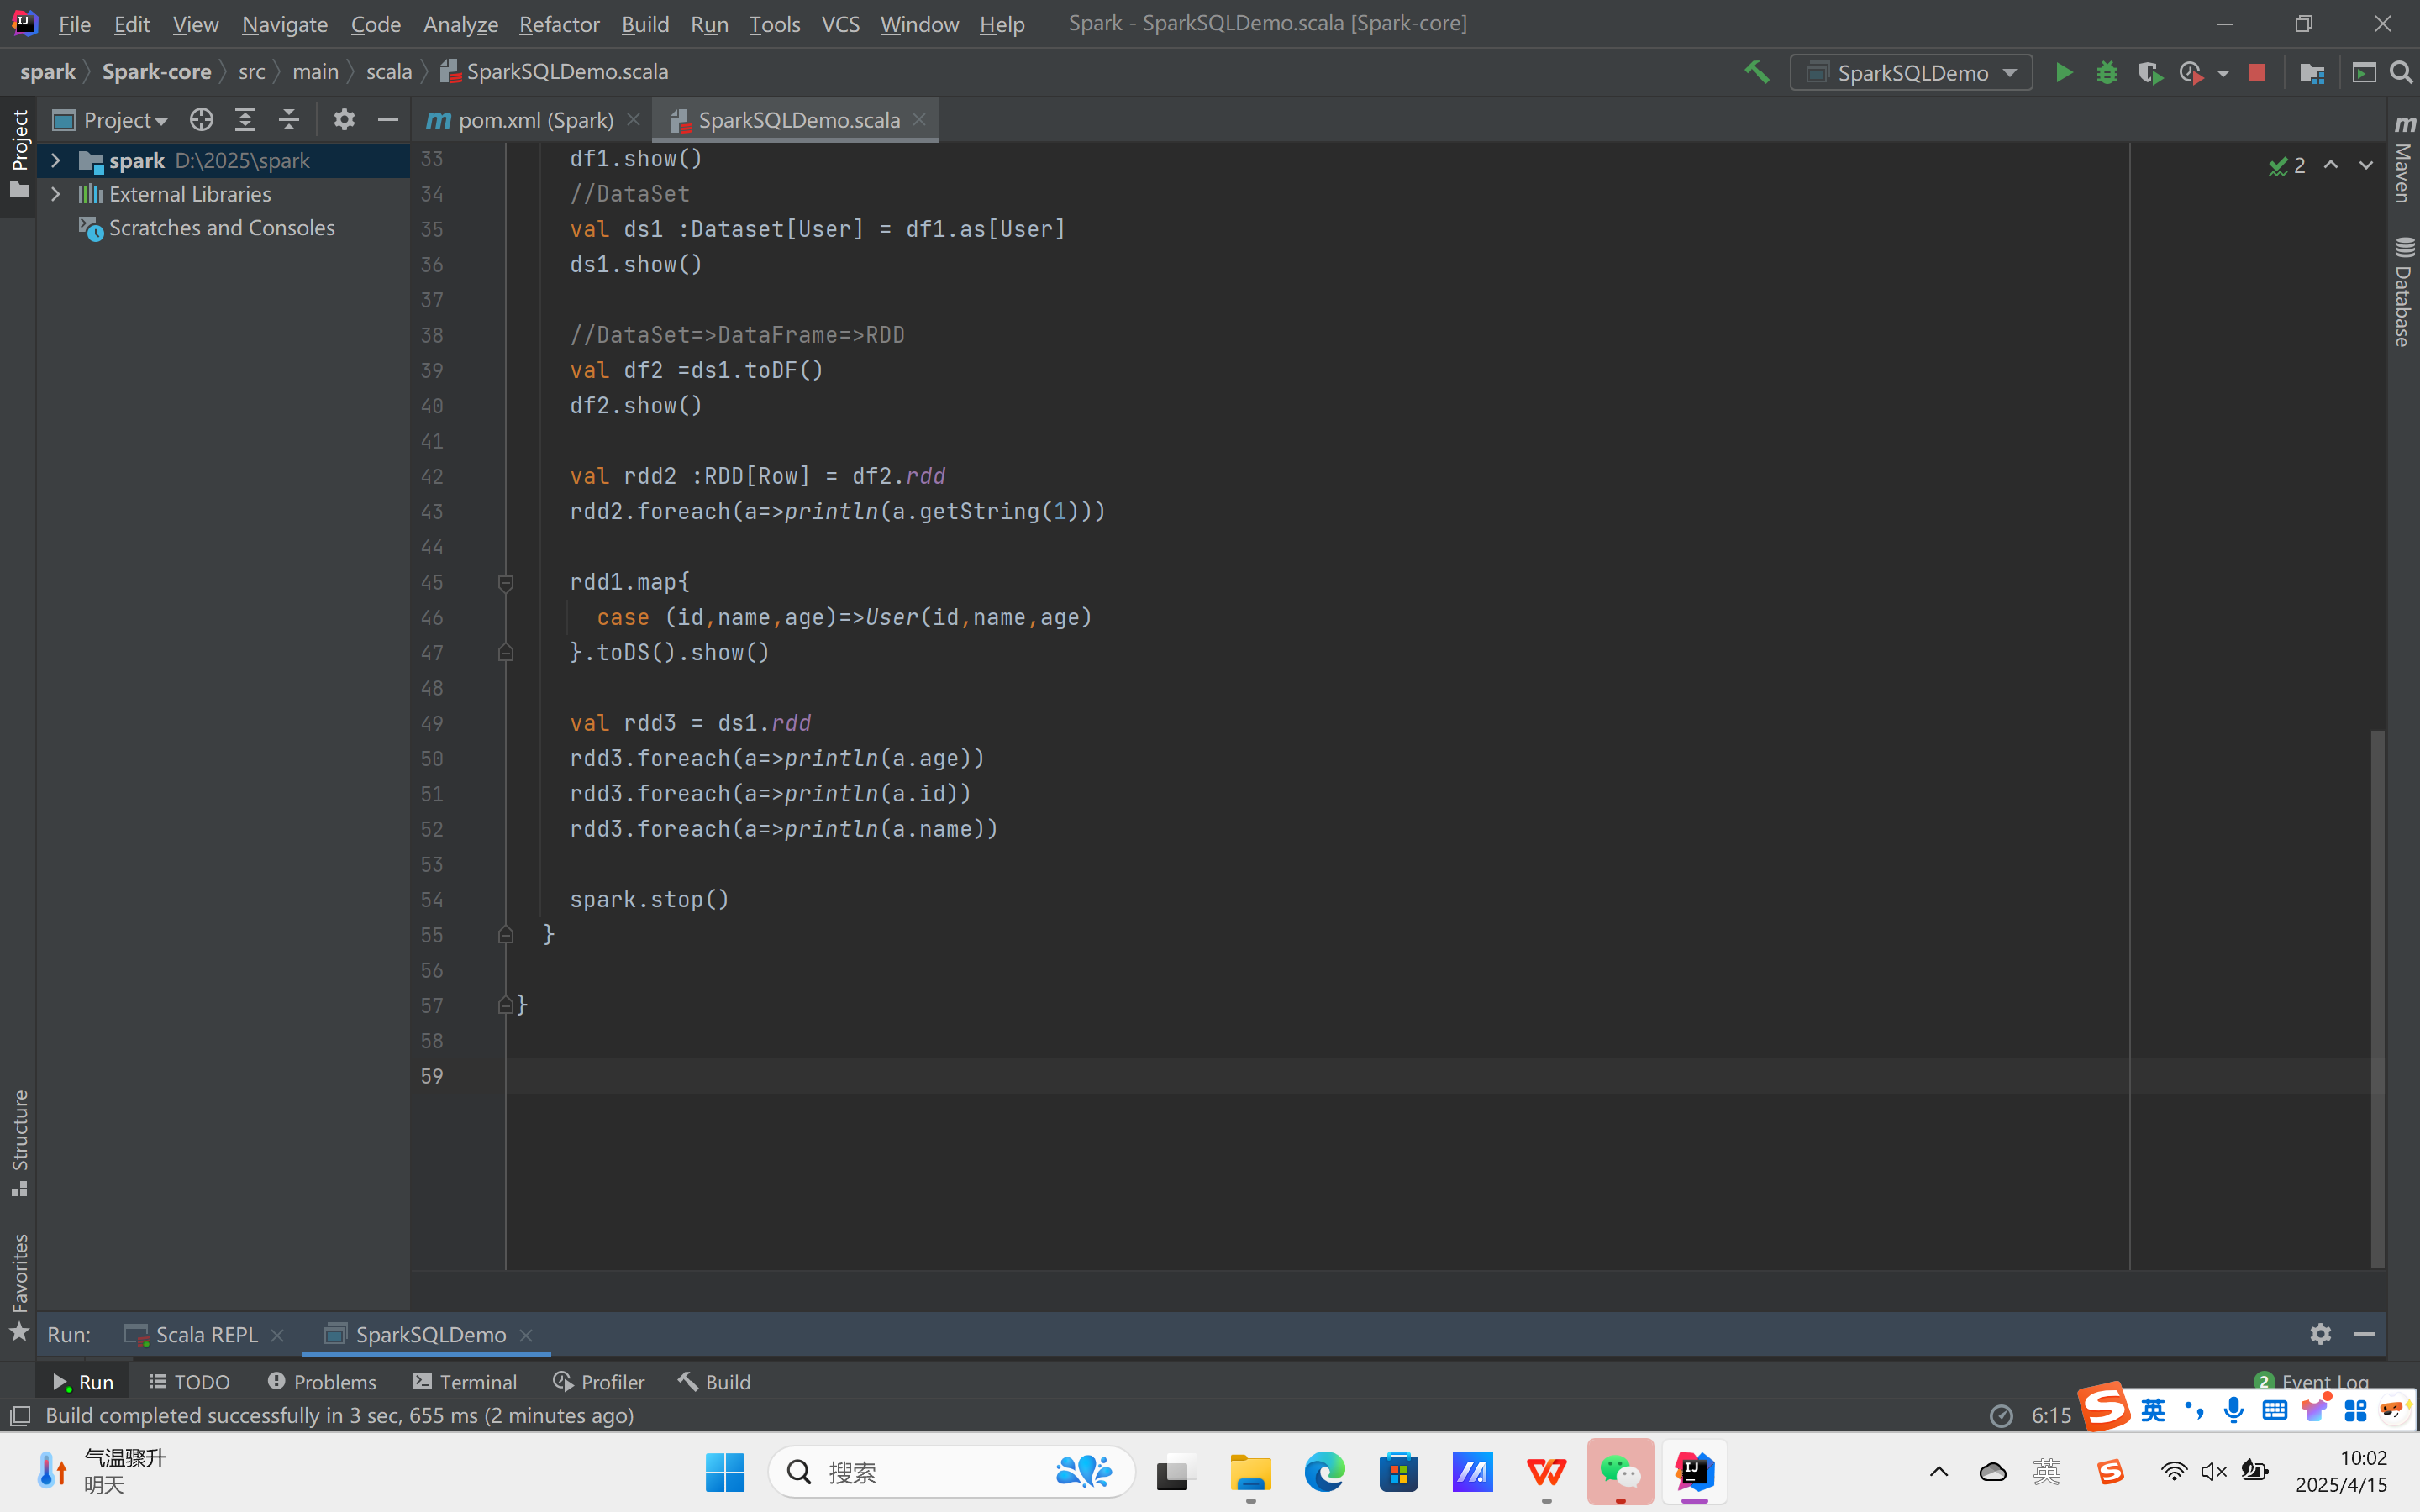Open Project panel settings gear
This screenshot has height=1512, width=2420.
click(x=344, y=120)
